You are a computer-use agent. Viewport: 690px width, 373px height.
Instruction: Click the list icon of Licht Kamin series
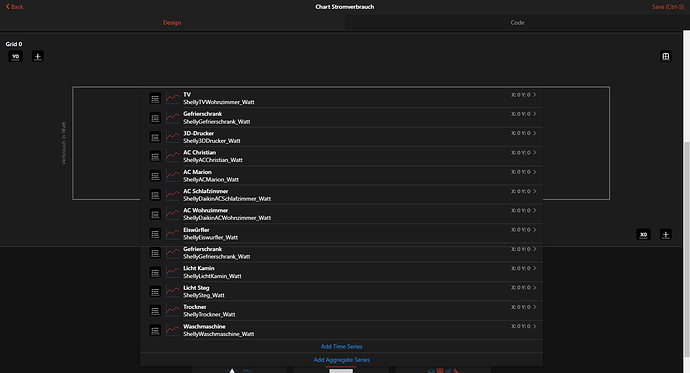tap(155, 272)
